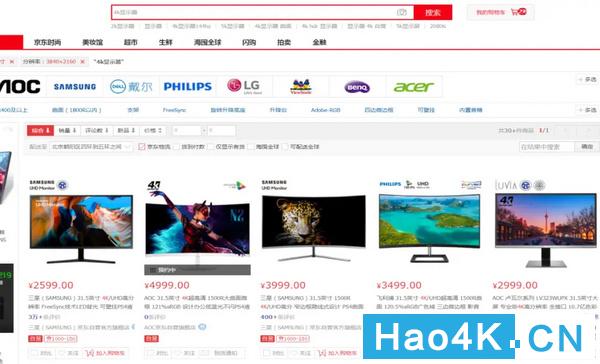Filter by Philips brand logo
This screenshot has height=364, width=600.
point(188,87)
